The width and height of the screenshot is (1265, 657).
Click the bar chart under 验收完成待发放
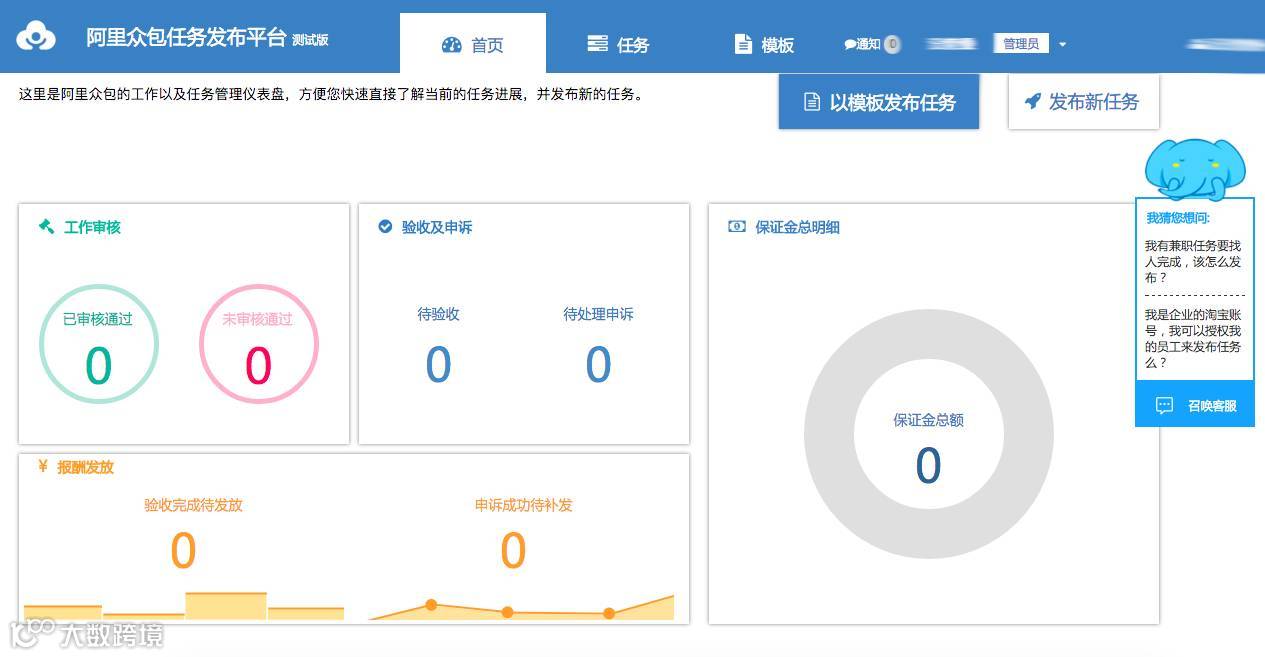click(x=184, y=607)
